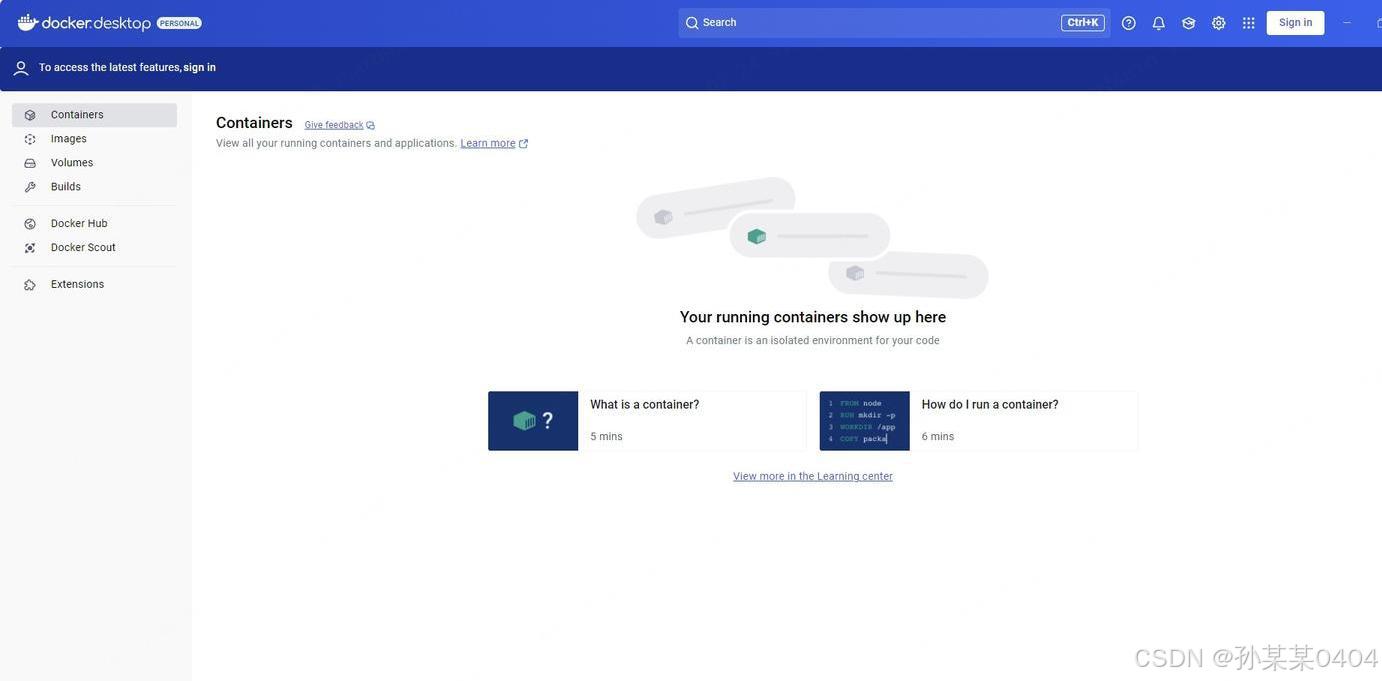Open the Volumes section
This screenshot has width=1382, height=681.
pyautogui.click(x=94, y=163)
